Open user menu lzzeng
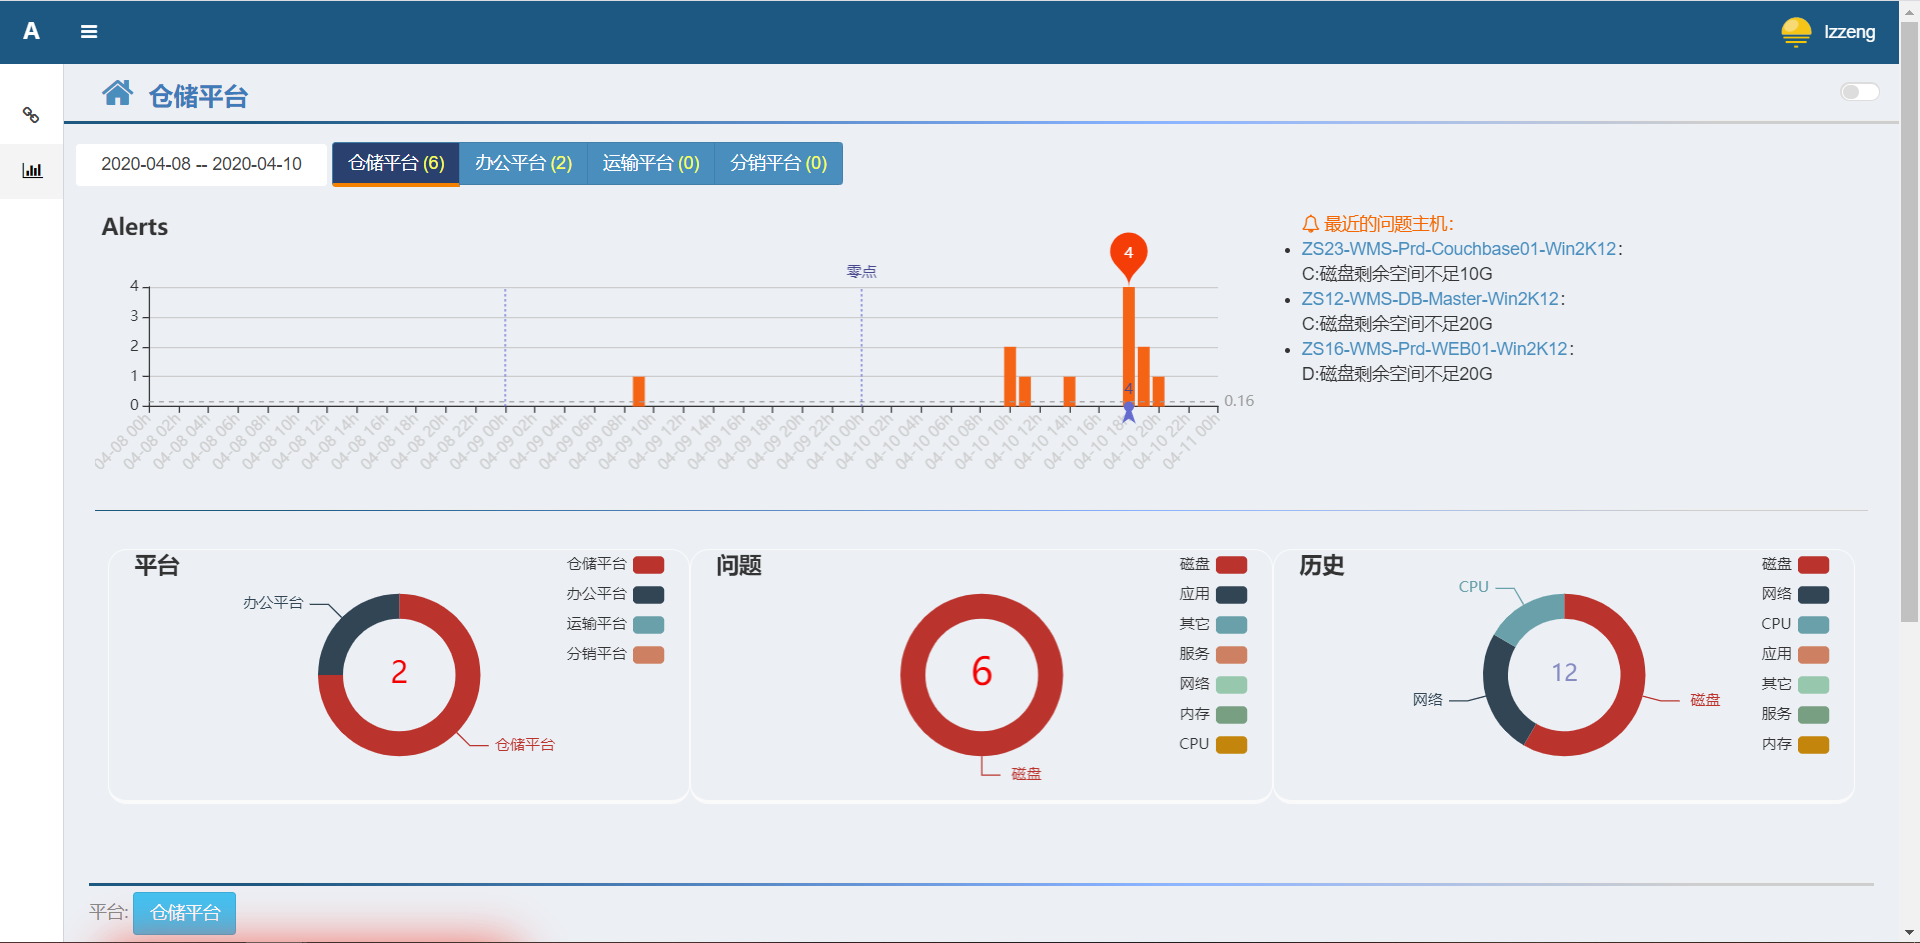The image size is (1920, 943). [1849, 32]
